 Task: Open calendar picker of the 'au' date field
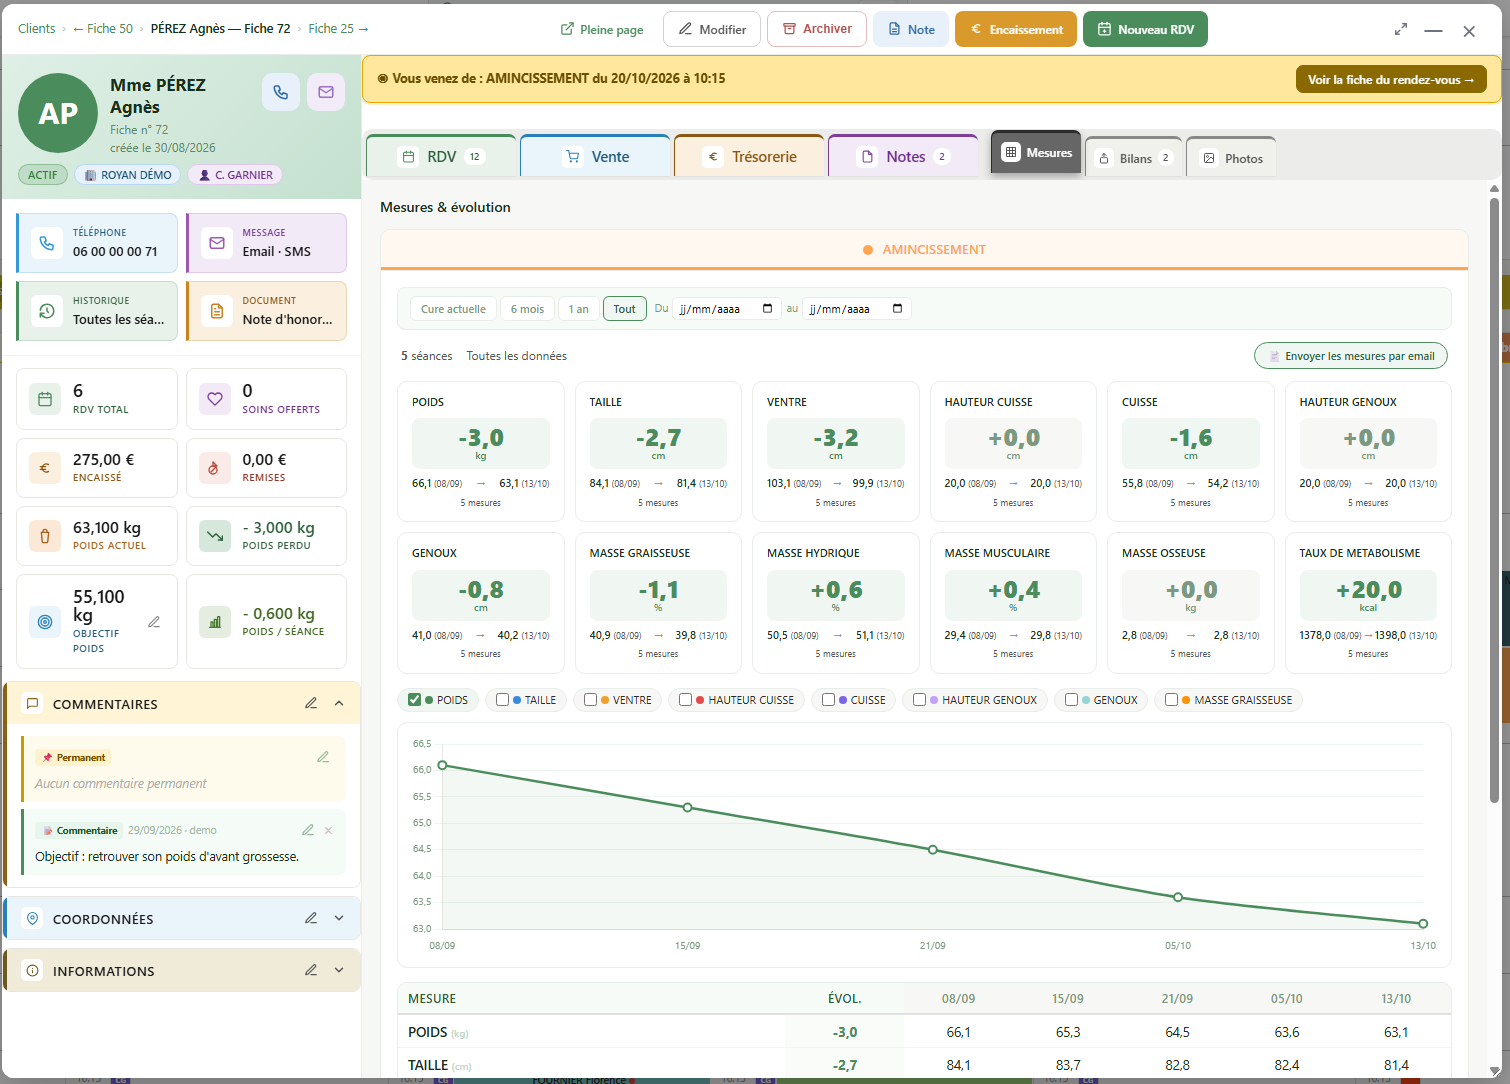coord(897,309)
